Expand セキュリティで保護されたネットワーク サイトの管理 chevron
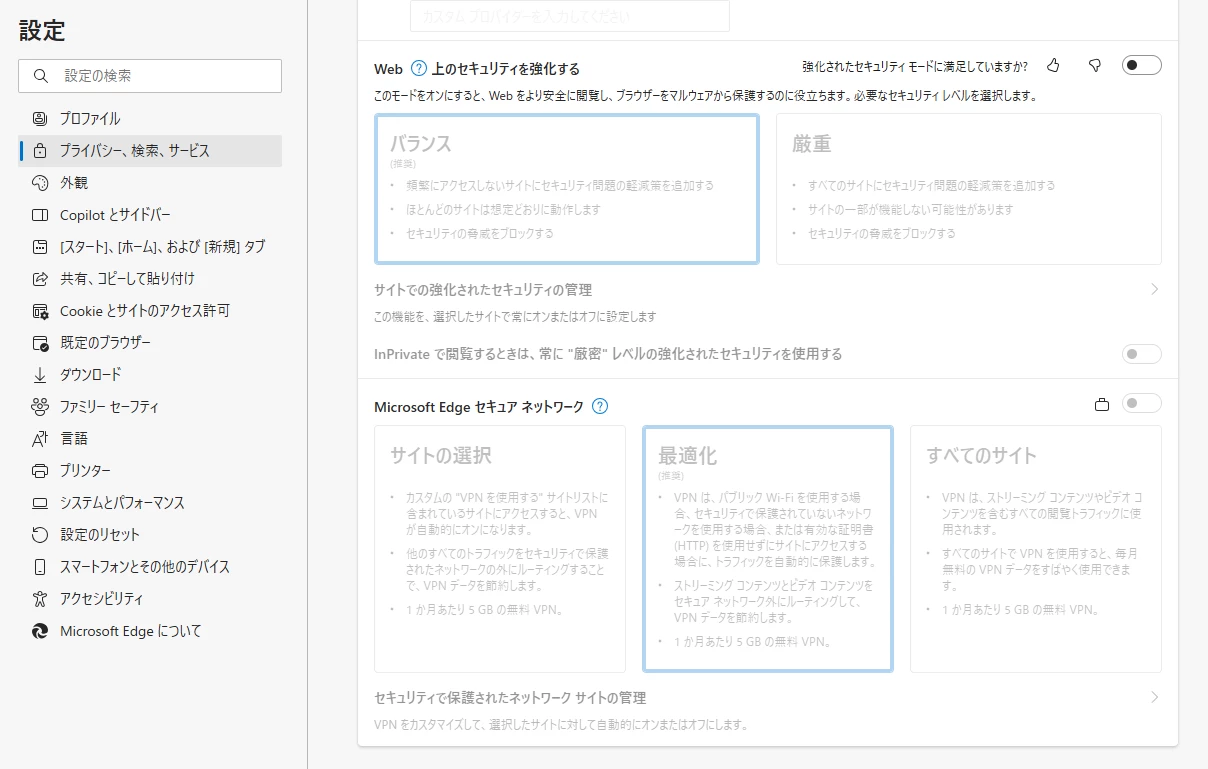 1155,698
